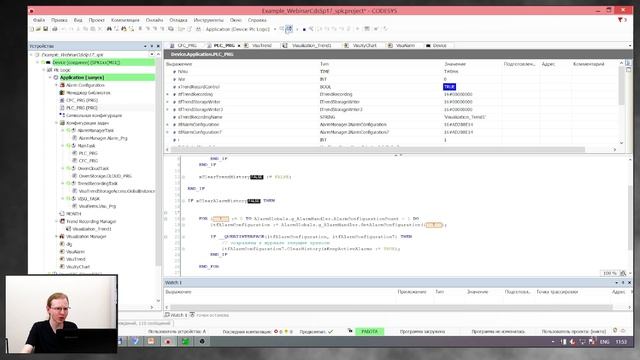Open the Правка menu
640x360 pixels.
[x=59, y=20]
